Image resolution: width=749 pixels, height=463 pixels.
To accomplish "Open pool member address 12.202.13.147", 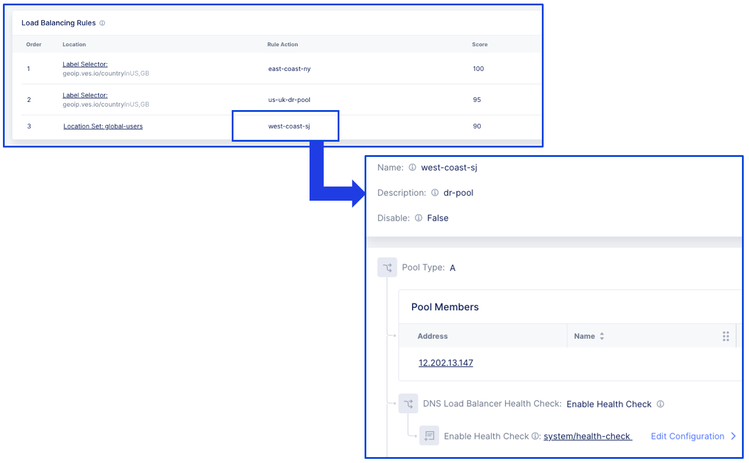I will point(446,363).
